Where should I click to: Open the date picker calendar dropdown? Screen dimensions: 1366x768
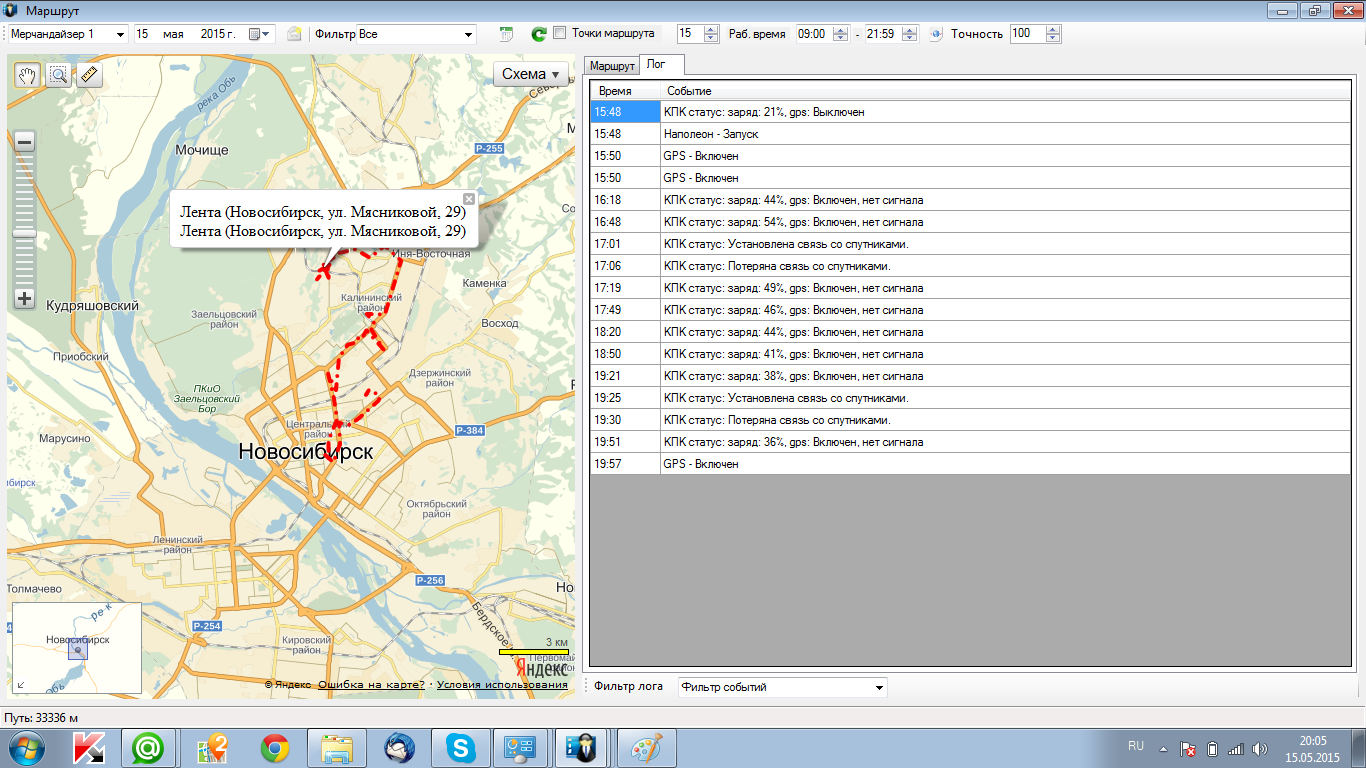point(261,34)
